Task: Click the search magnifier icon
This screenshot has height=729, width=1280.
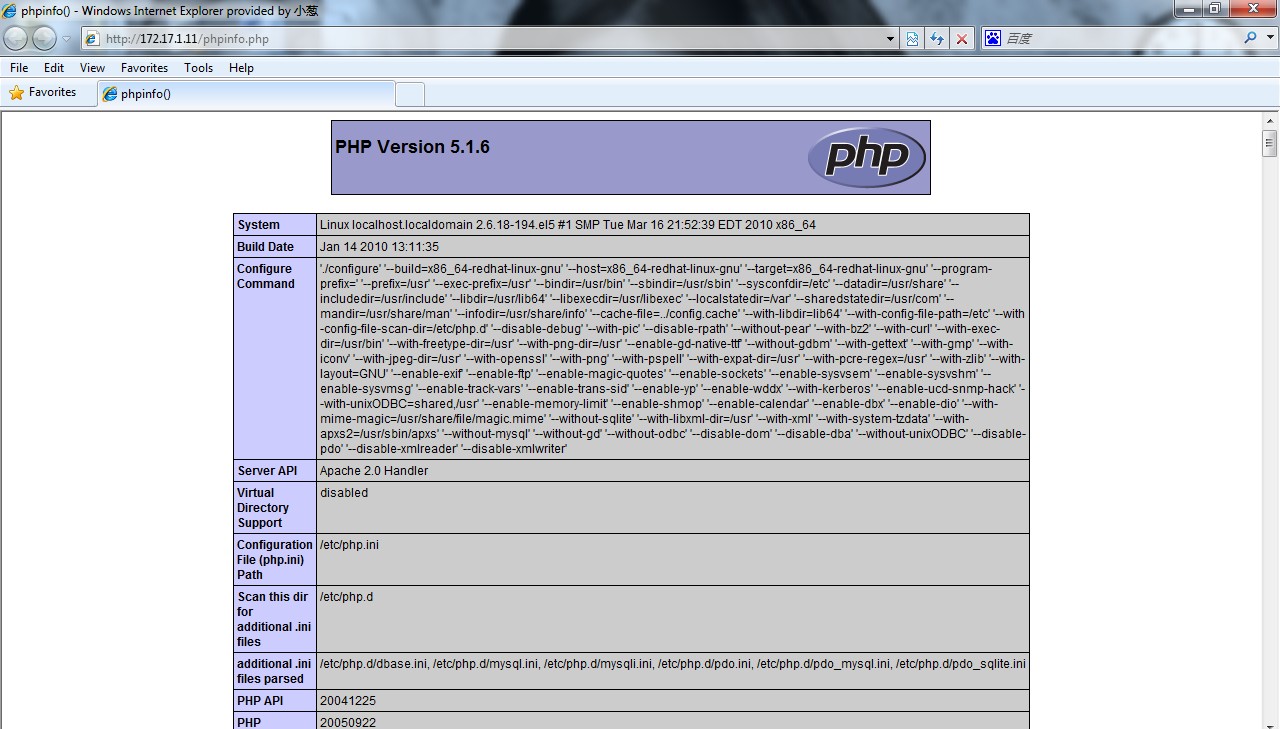Action: 1250,38
